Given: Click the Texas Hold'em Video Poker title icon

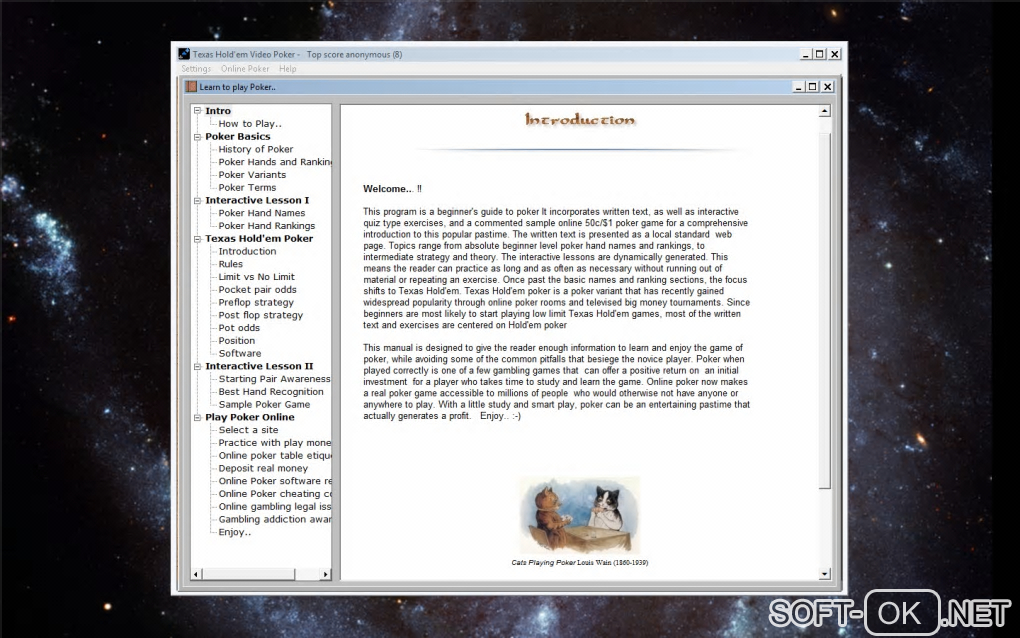Looking at the screenshot, I should (184, 54).
